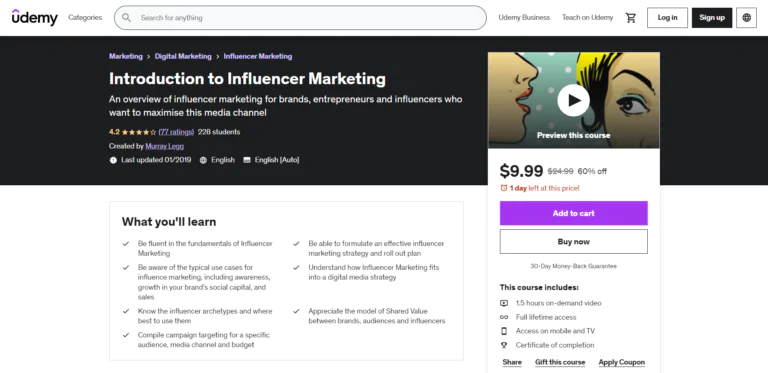
Task: Click Gift this course link
Action: (x=560, y=362)
